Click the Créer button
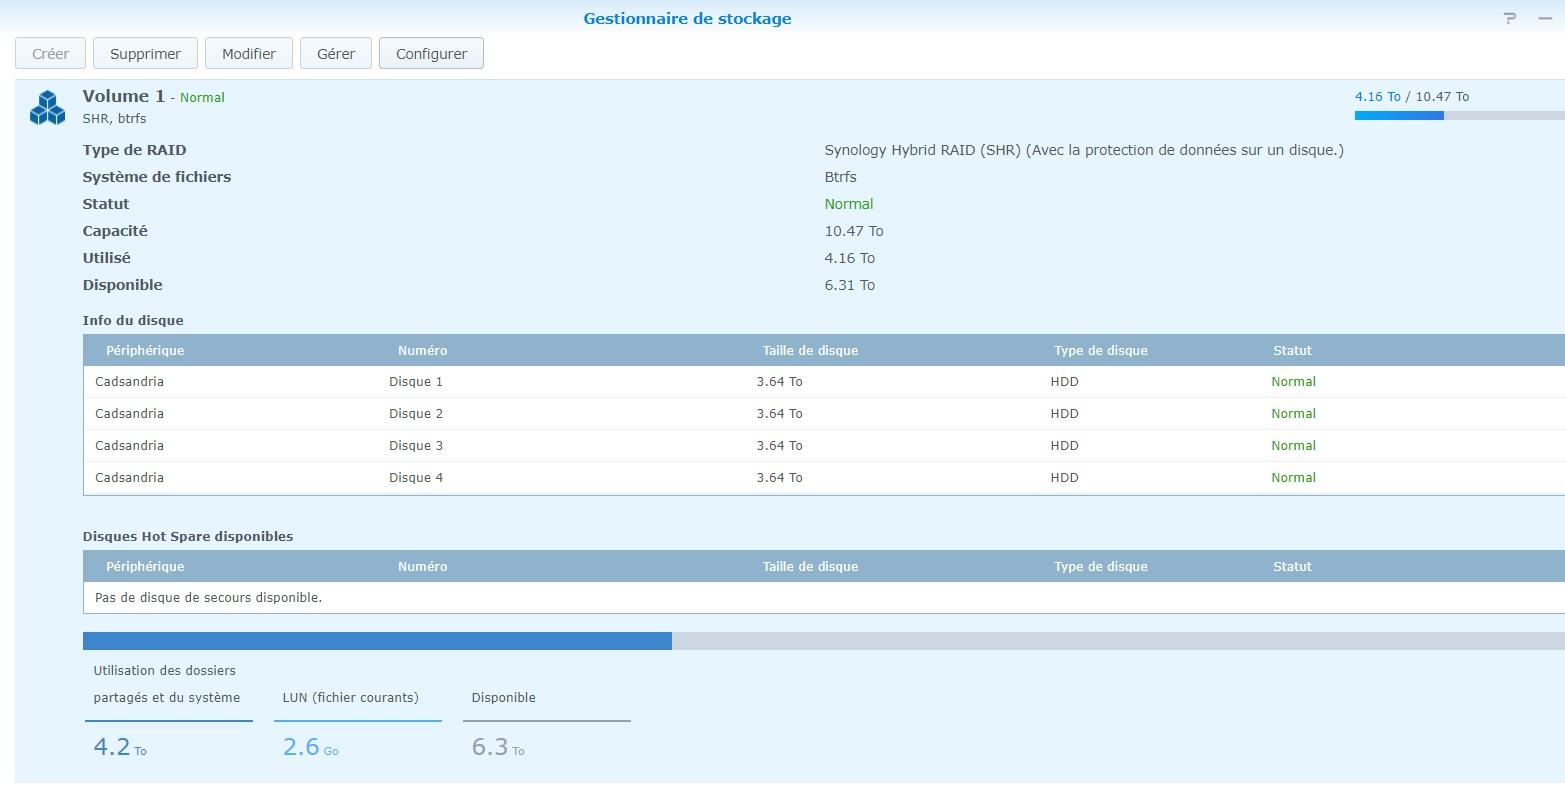 click(50, 54)
